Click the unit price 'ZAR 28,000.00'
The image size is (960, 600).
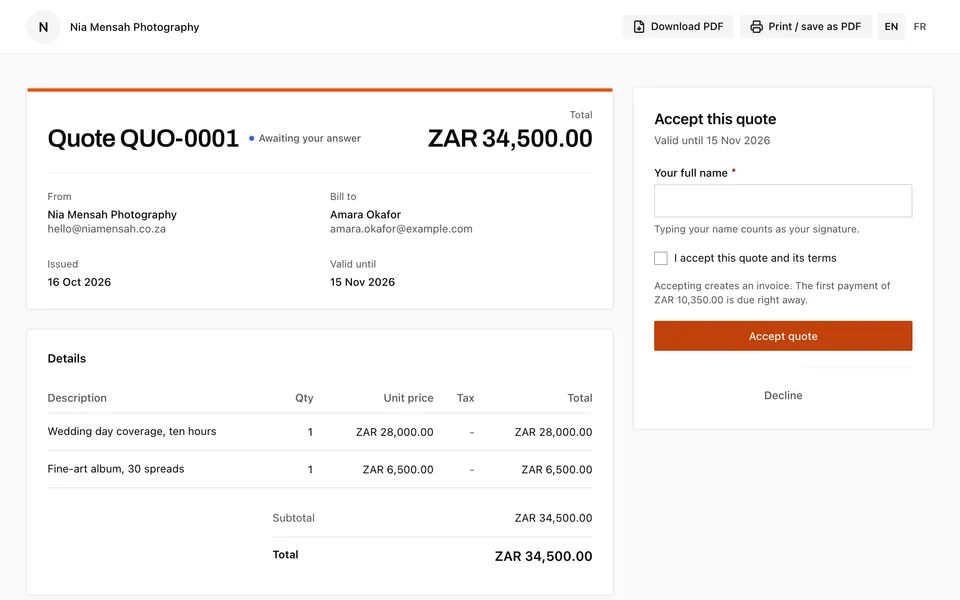[395, 432]
